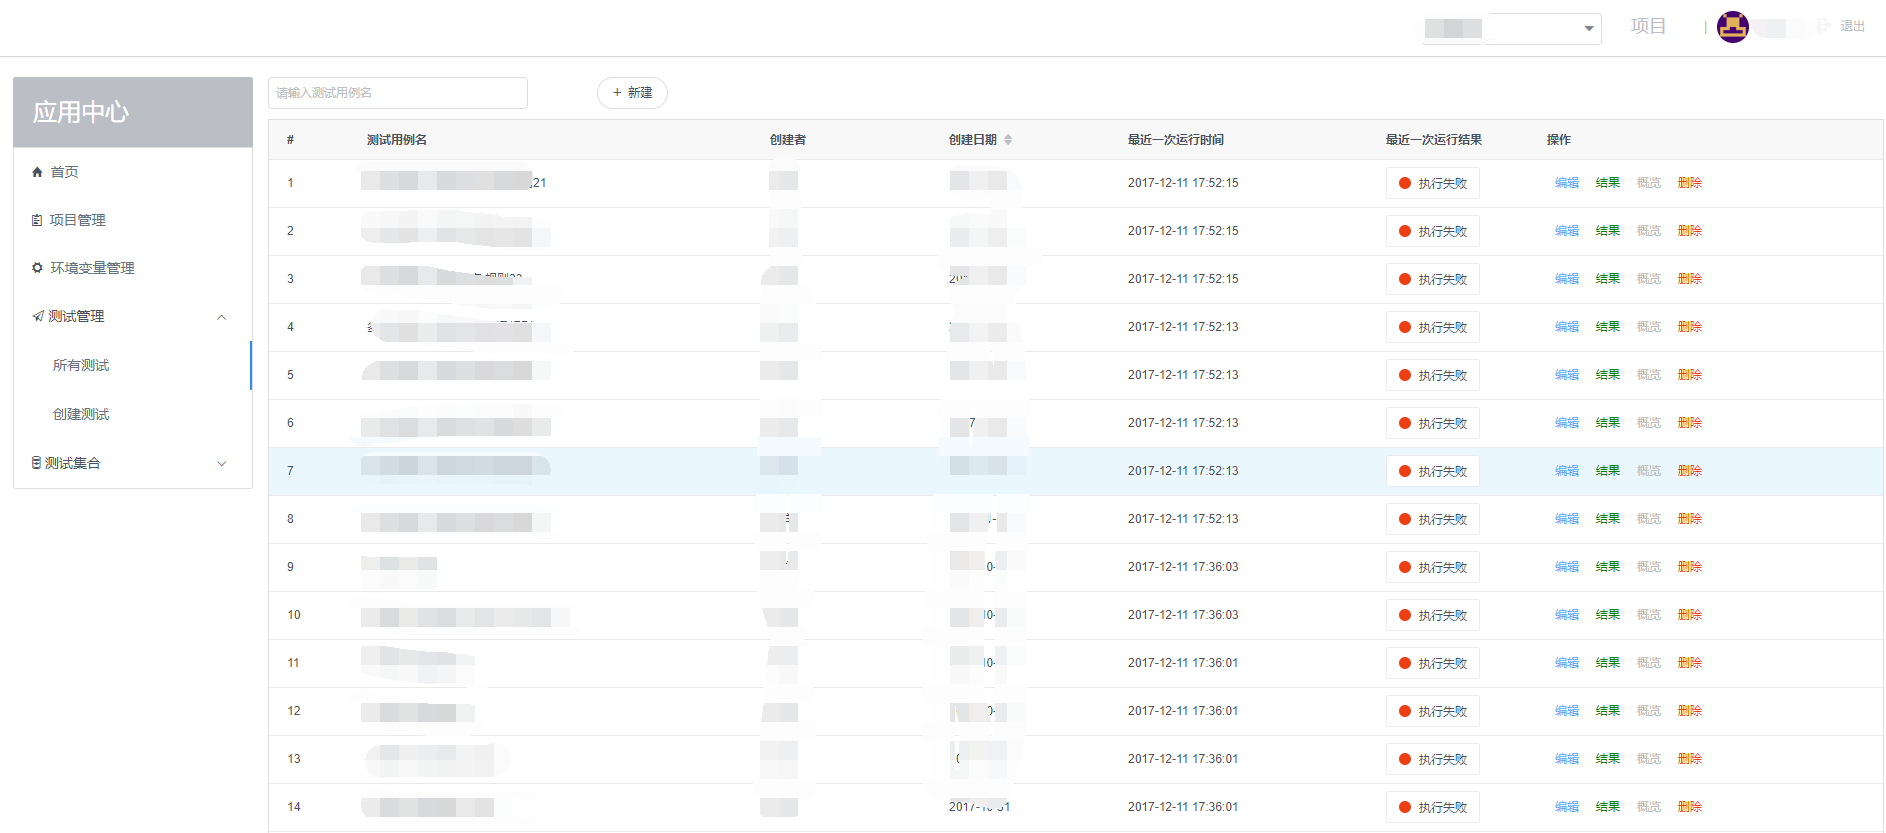The width and height of the screenshot is (1886, 833).
Task: Click the 项目管理 clipboard icon
Action: coord(37,220)
